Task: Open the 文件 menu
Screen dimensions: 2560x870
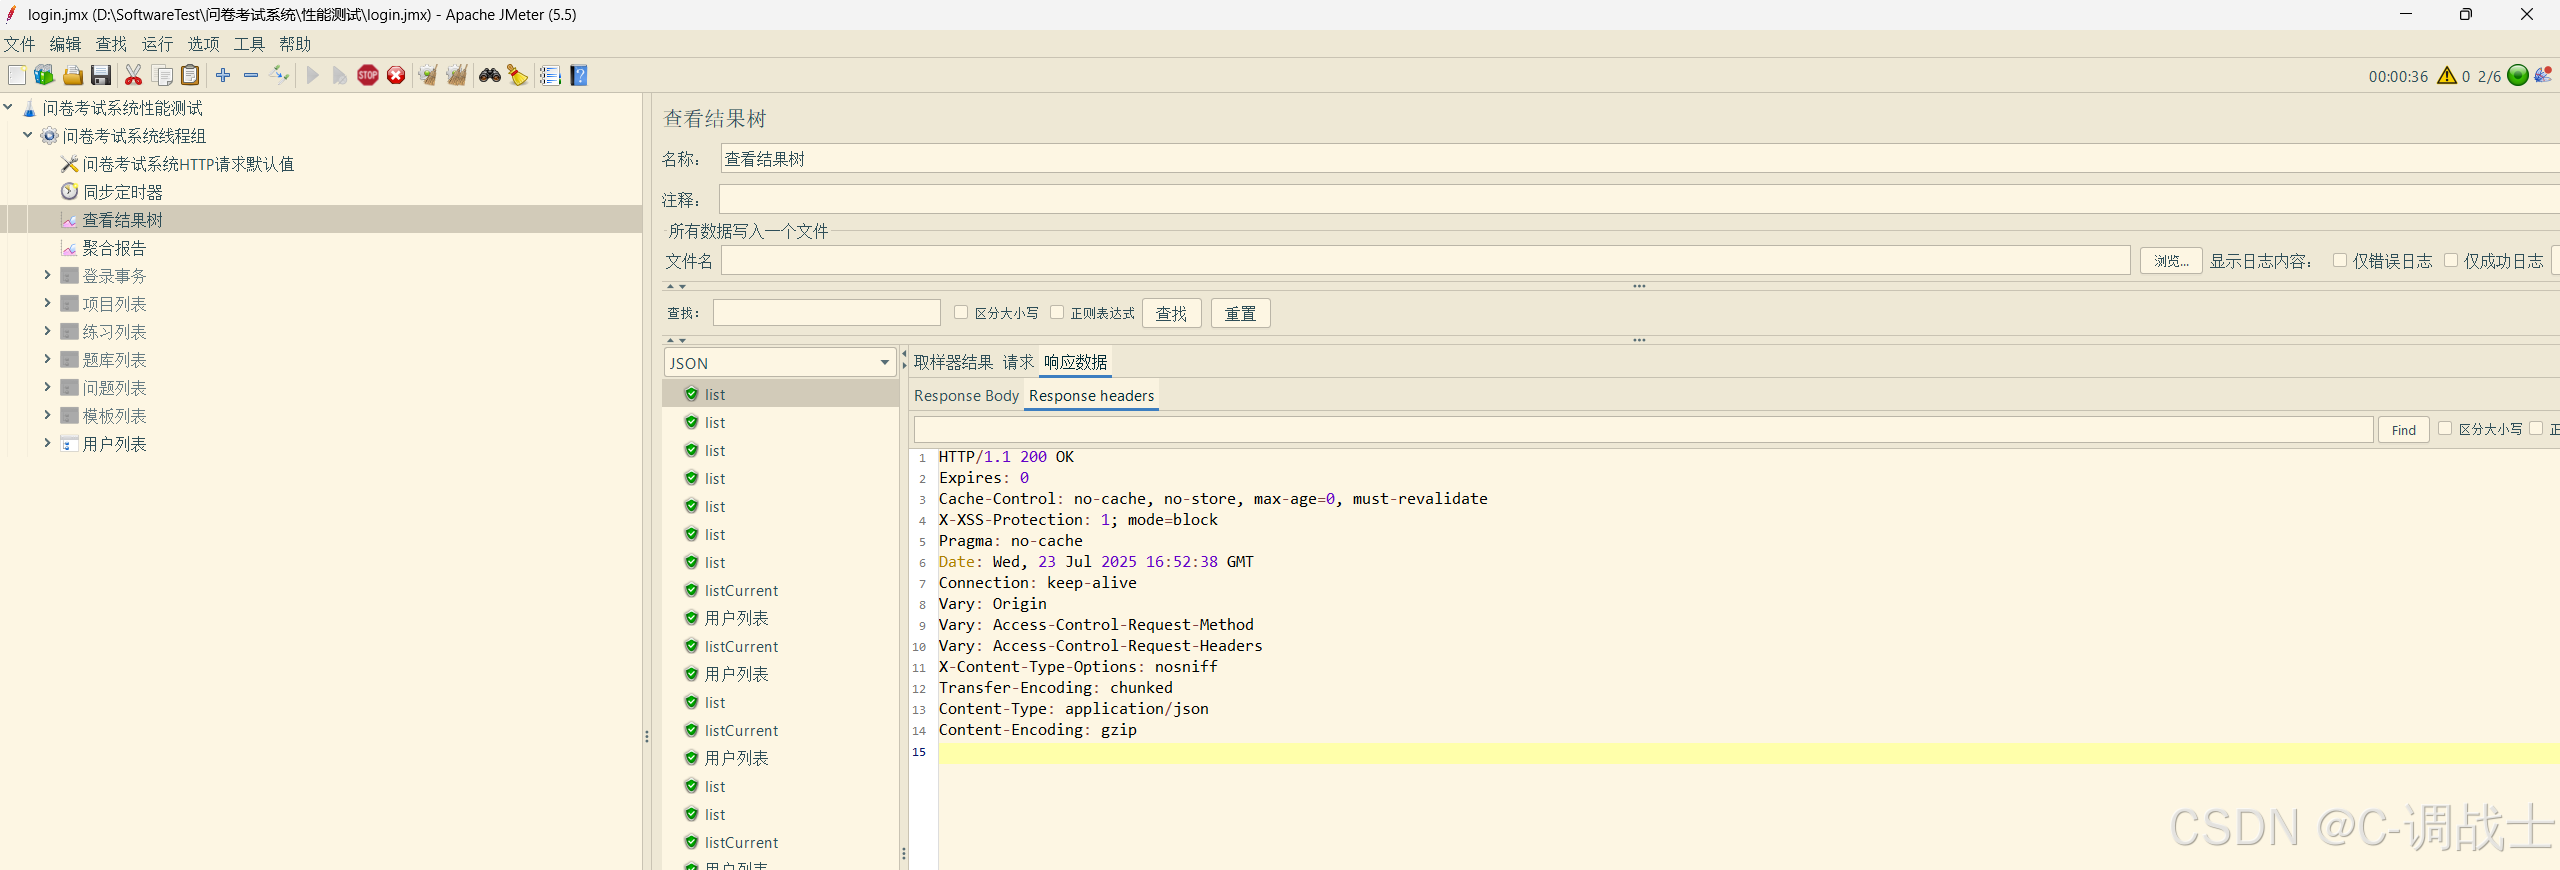Action: [x=19, y=44]
